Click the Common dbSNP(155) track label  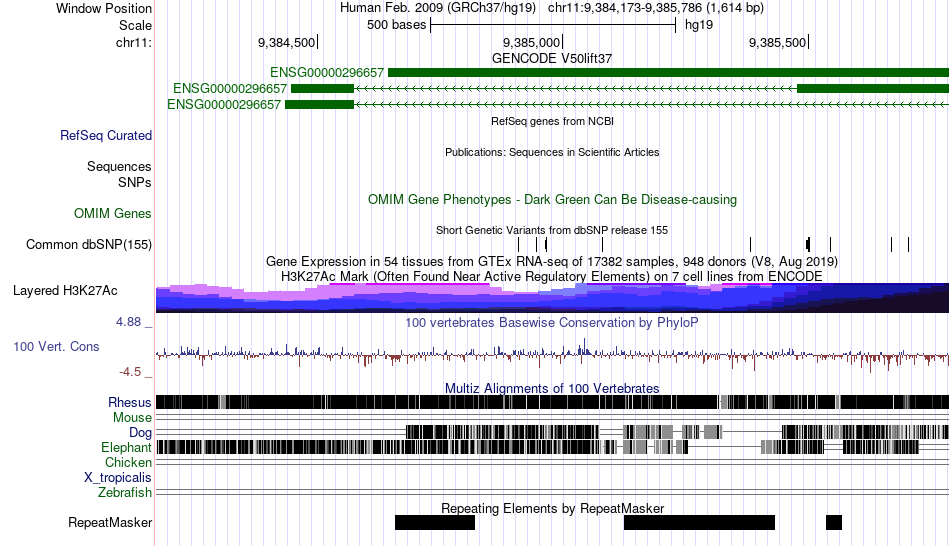point(89,245)
